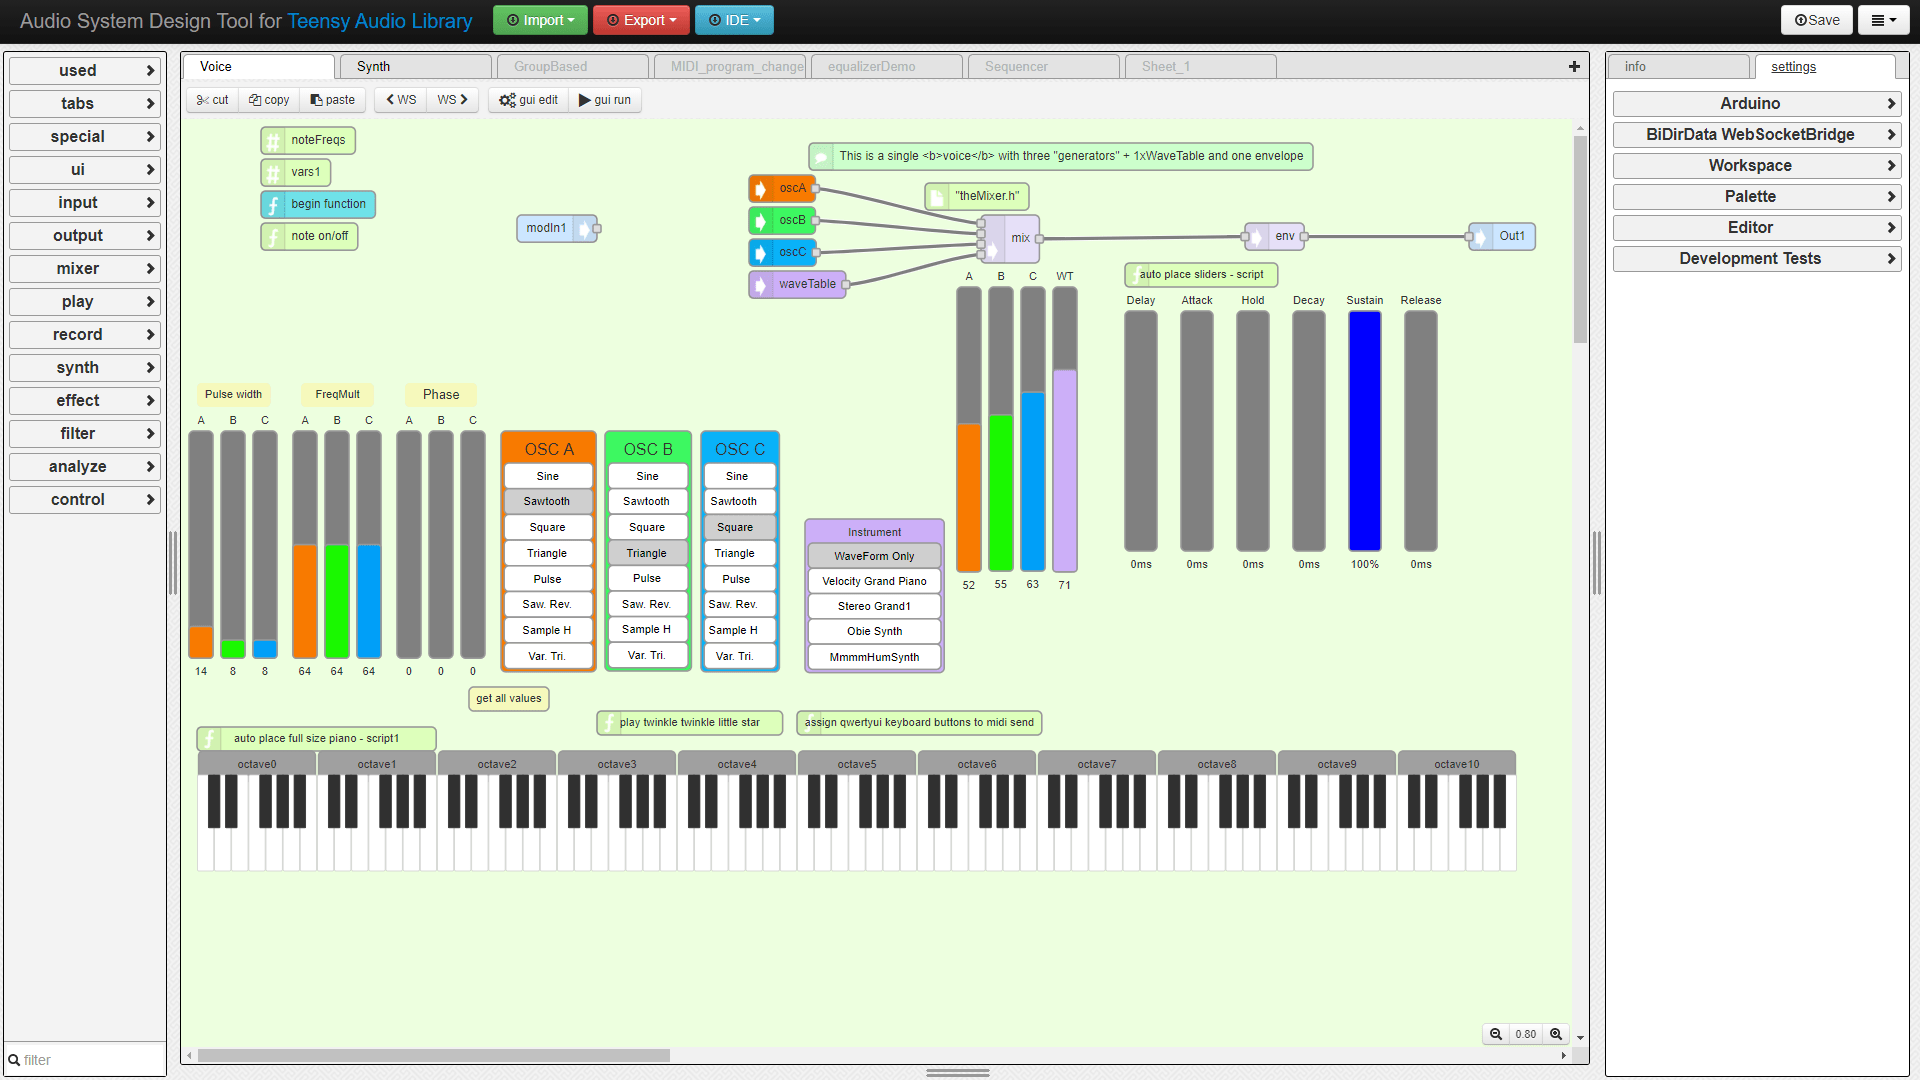Choose Obie Synth instrument option
1920x1080 pixels.
click(x=874, y=631)
